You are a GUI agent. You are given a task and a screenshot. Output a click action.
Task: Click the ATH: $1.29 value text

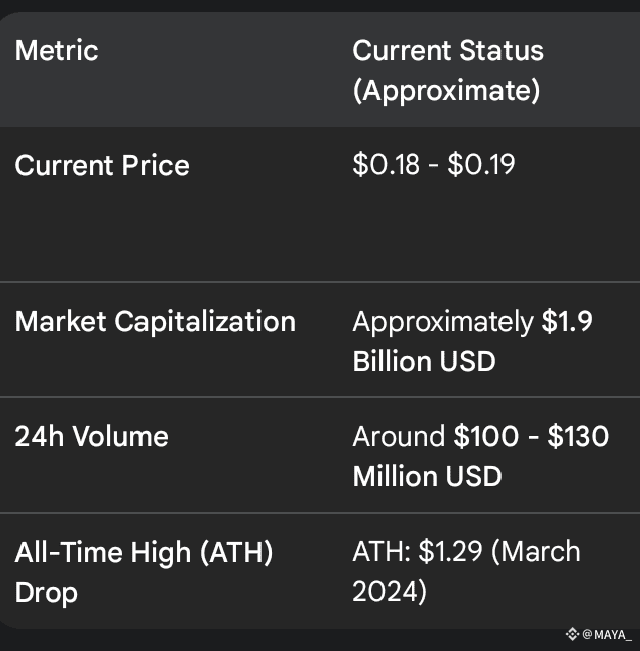coord(419,551)
